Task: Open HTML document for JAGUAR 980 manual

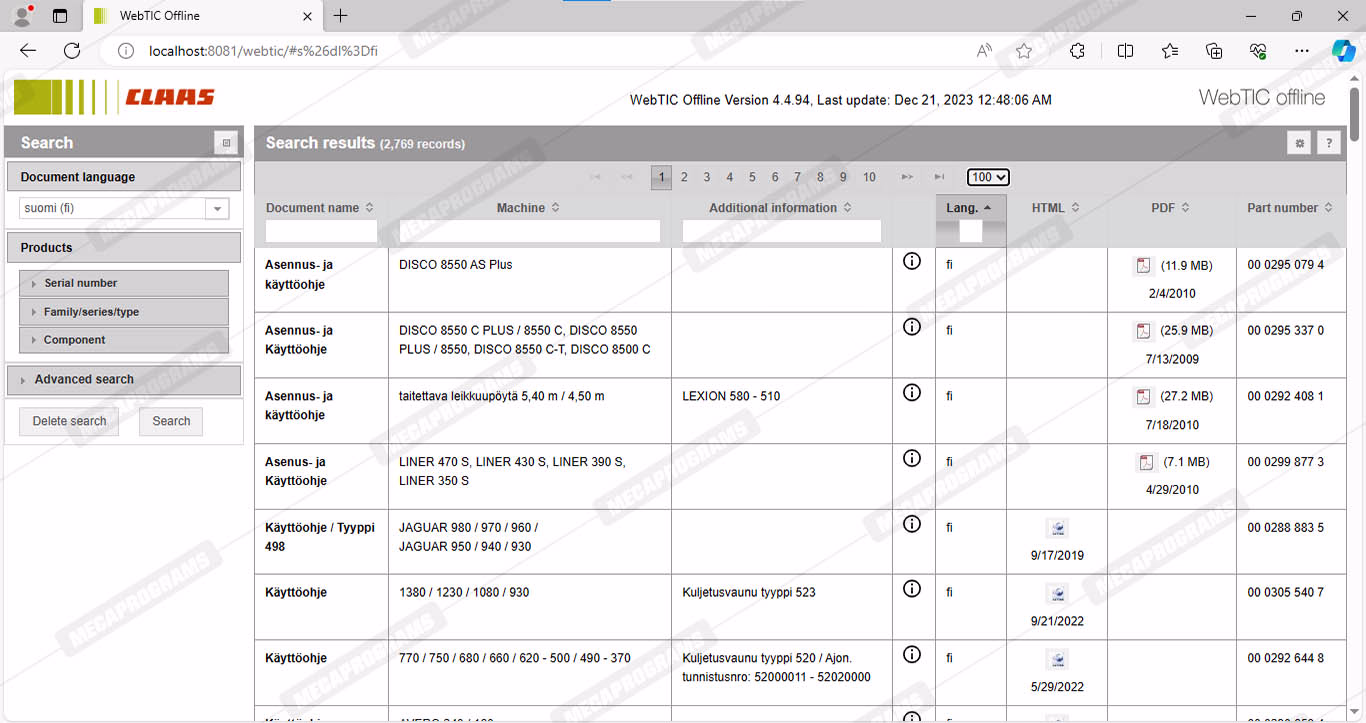Action: (x=1057, y=529)
